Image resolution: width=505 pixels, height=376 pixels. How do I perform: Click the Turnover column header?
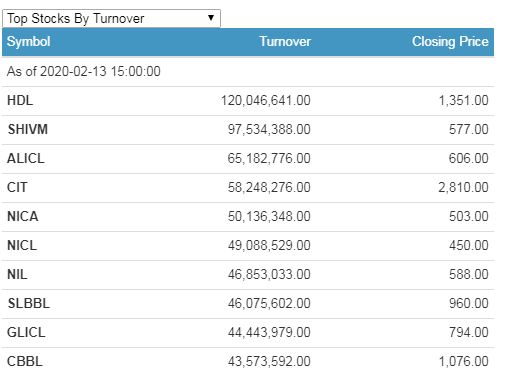pyautogui.click(x=285, y=42)
